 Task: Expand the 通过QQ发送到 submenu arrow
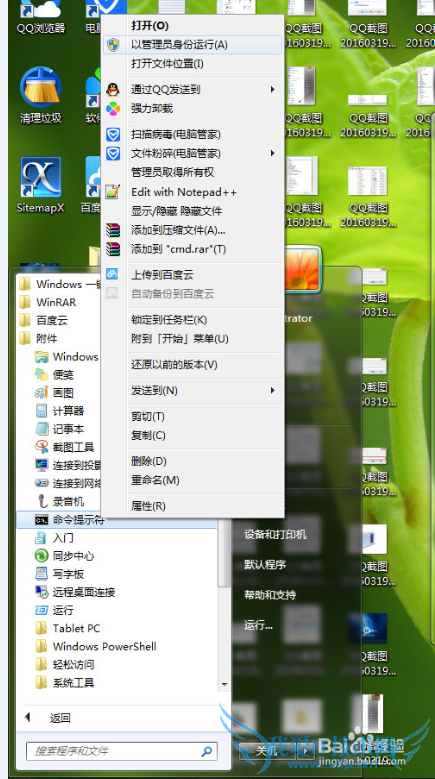tap(272, 89)
